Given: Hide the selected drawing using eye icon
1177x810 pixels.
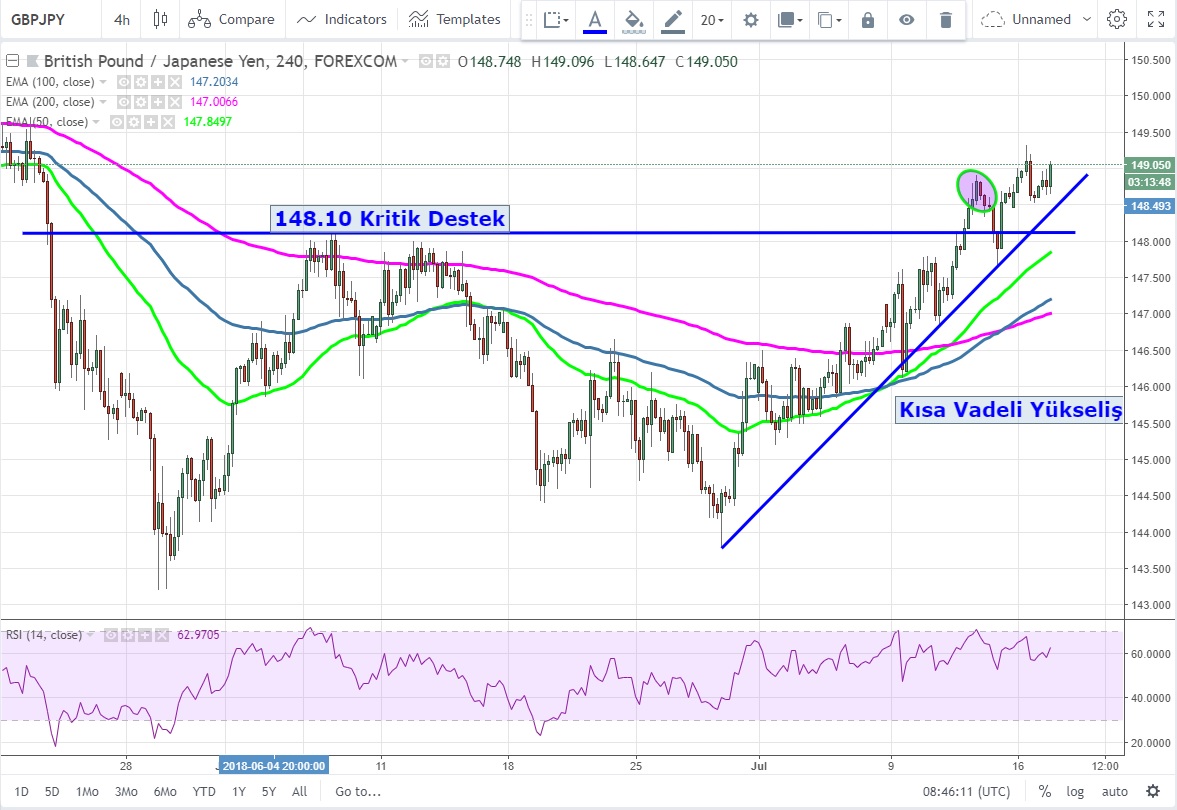Looking at the screenshot, I should 906,19.
